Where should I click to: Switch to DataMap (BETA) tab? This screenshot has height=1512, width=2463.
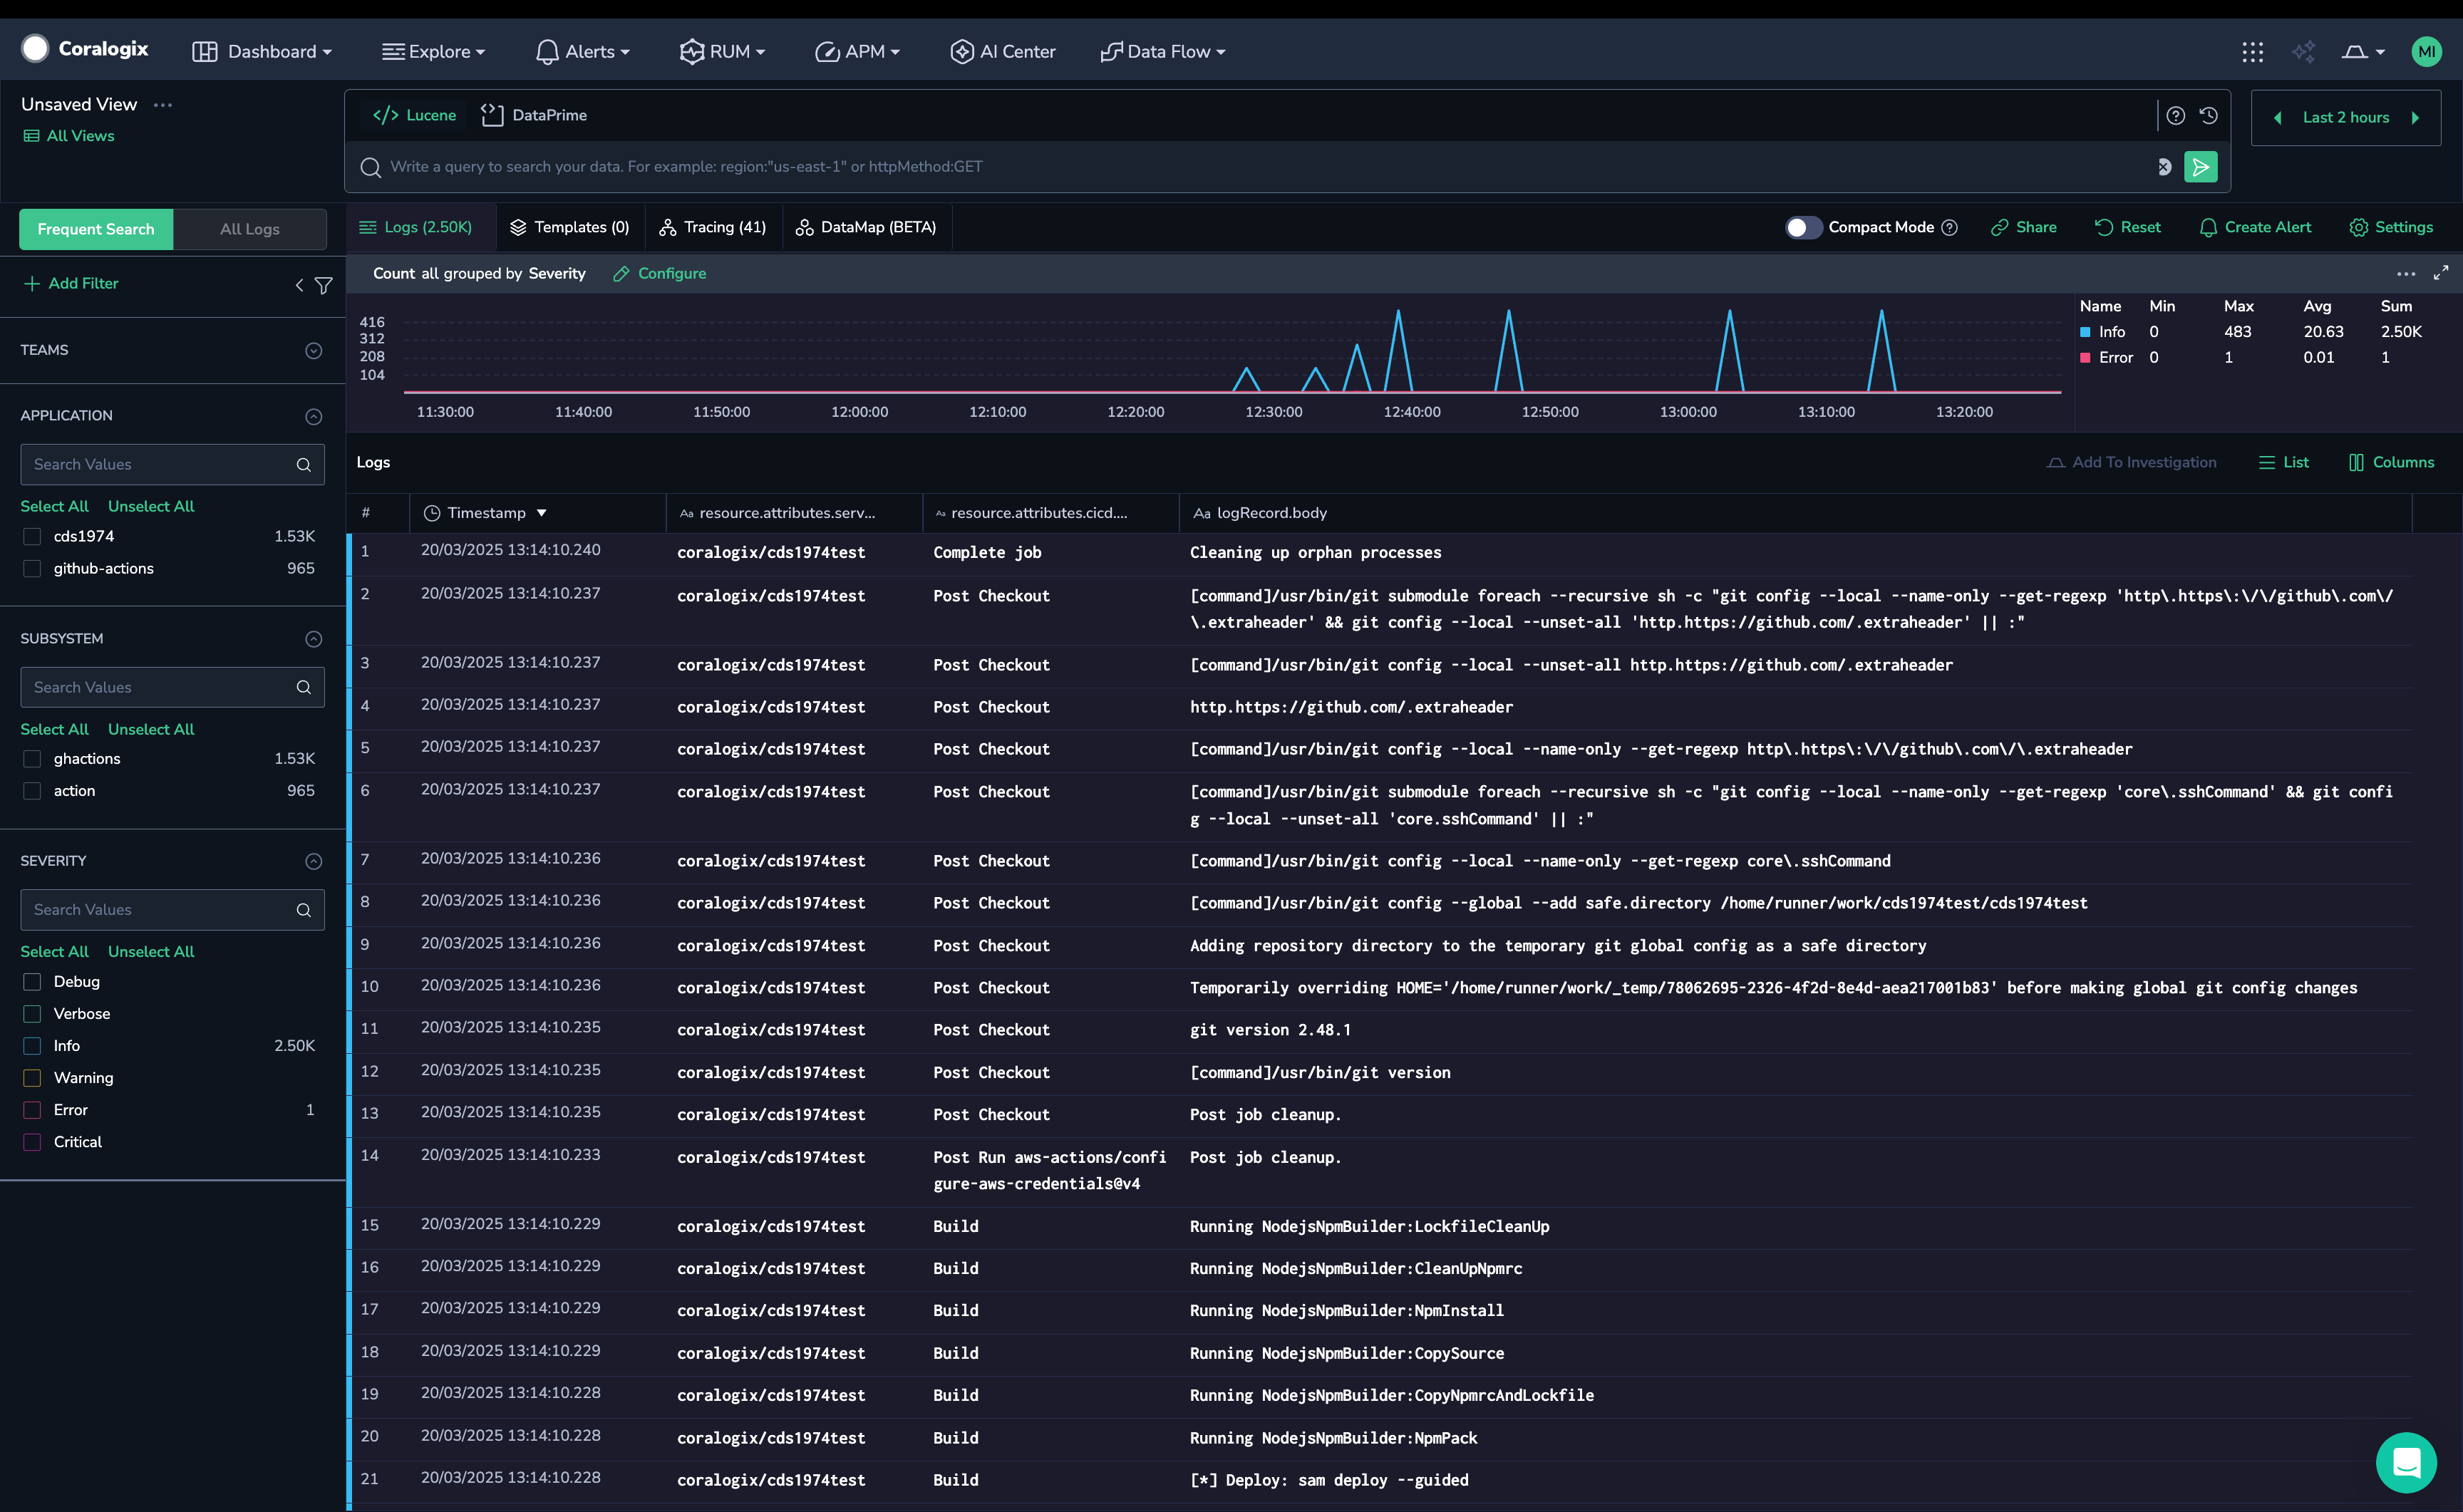click(x=866, y=228)
